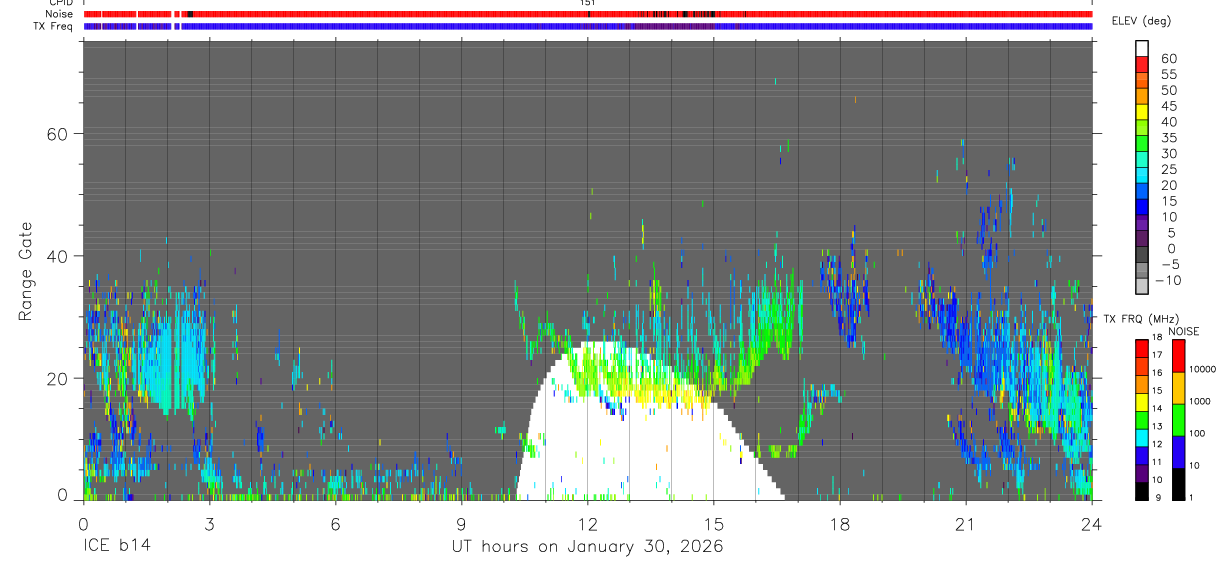The width and height of the screenshot is (1228, 567).
Task: Click the '55' label on the ELEV colorbar
Action: tap(1169, 74)
